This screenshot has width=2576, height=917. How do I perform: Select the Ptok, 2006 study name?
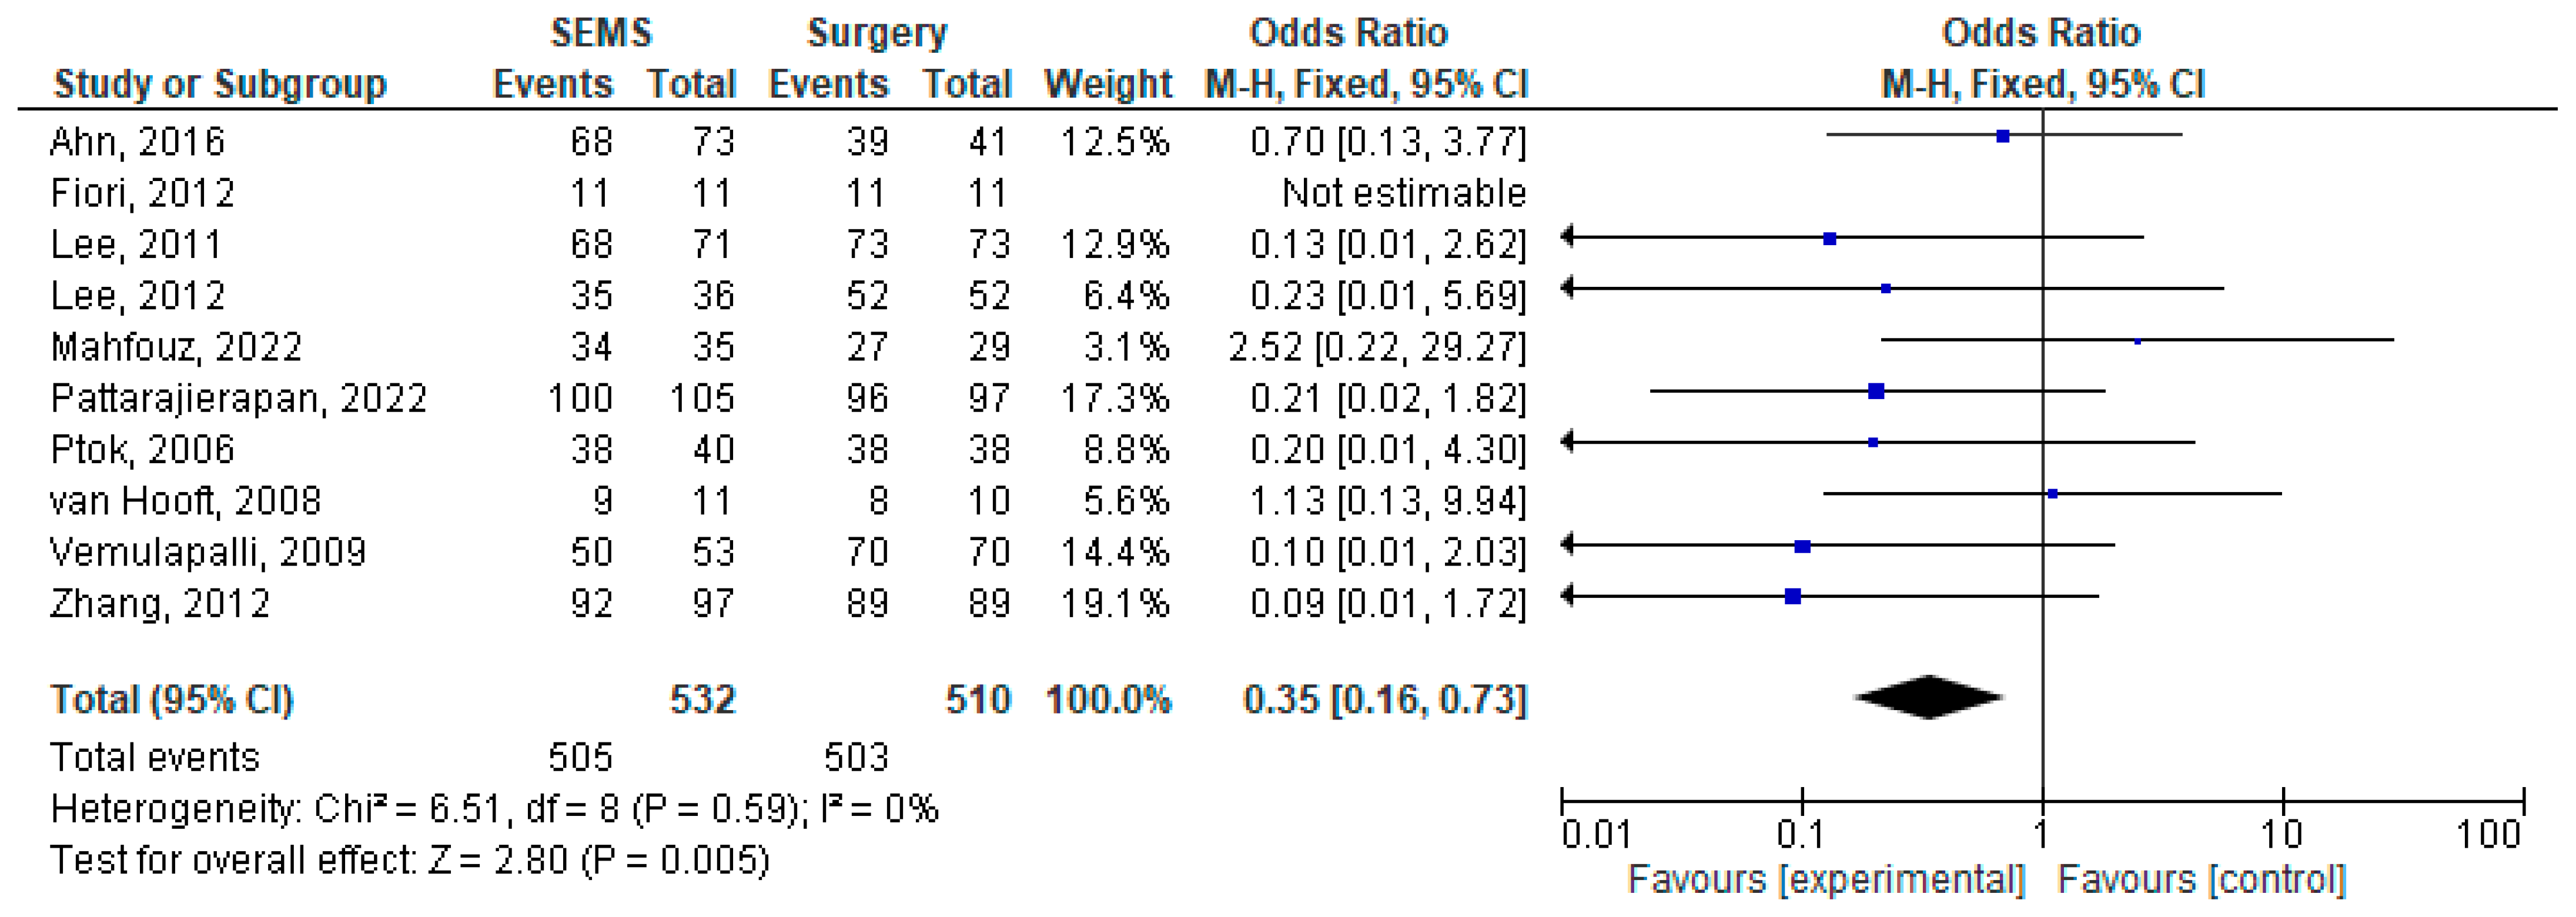click(142, 450)
